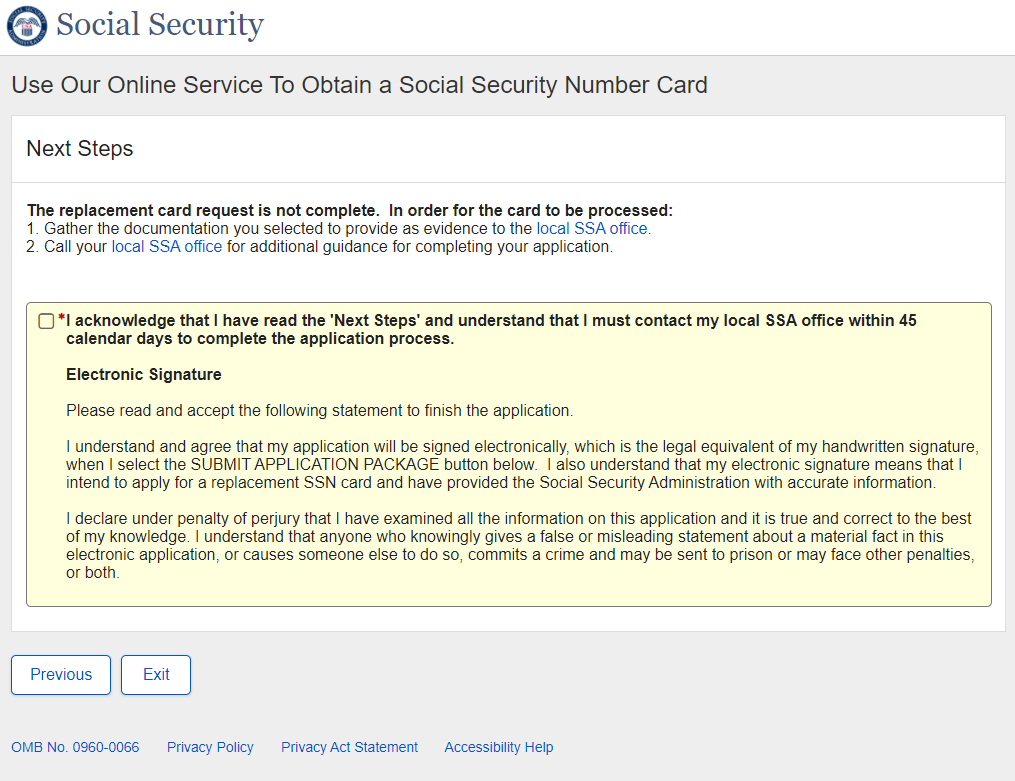
Task: Open the Accessibility Help link
Action: click(498, 747)
